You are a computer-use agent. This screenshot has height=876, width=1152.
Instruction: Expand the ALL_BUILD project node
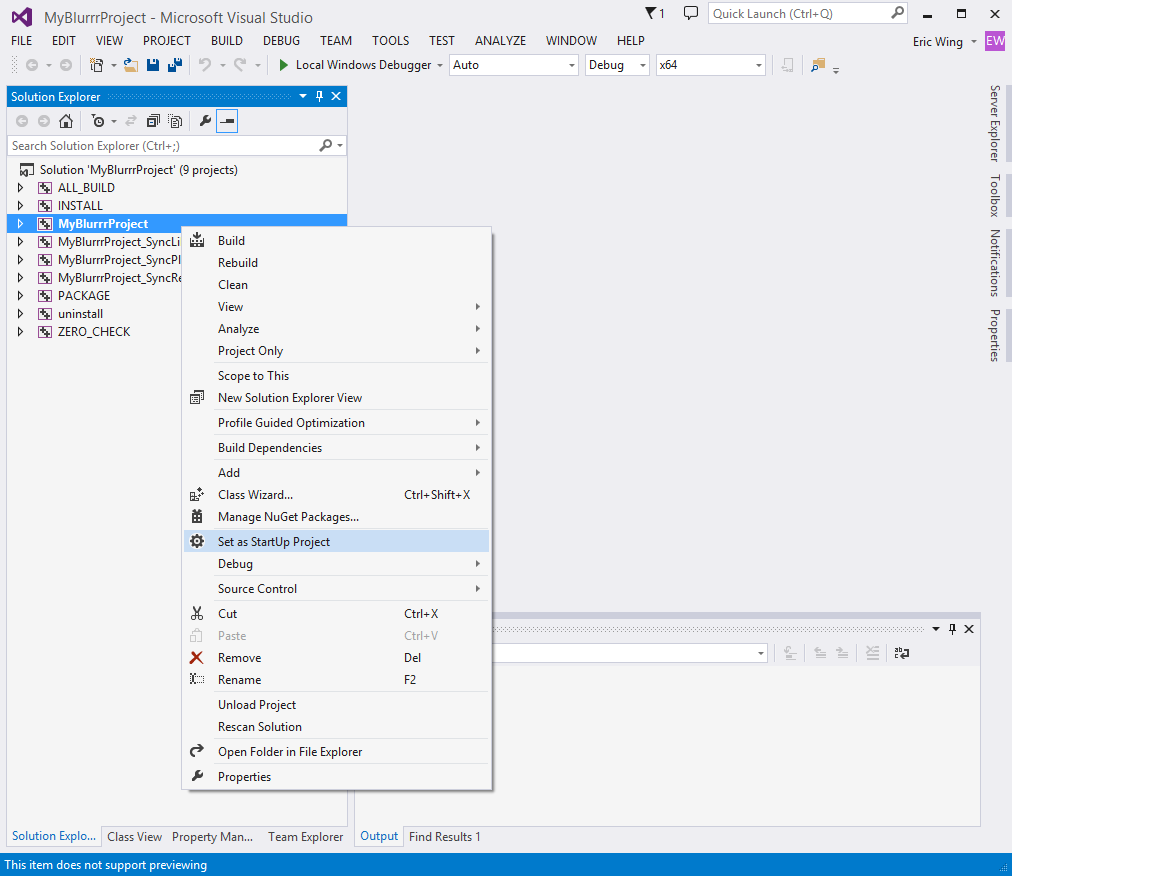(20, 188)
